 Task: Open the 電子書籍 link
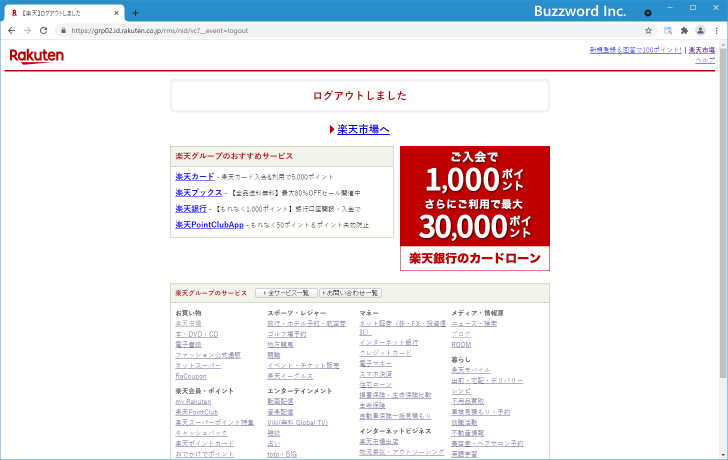tap(188, 344)
